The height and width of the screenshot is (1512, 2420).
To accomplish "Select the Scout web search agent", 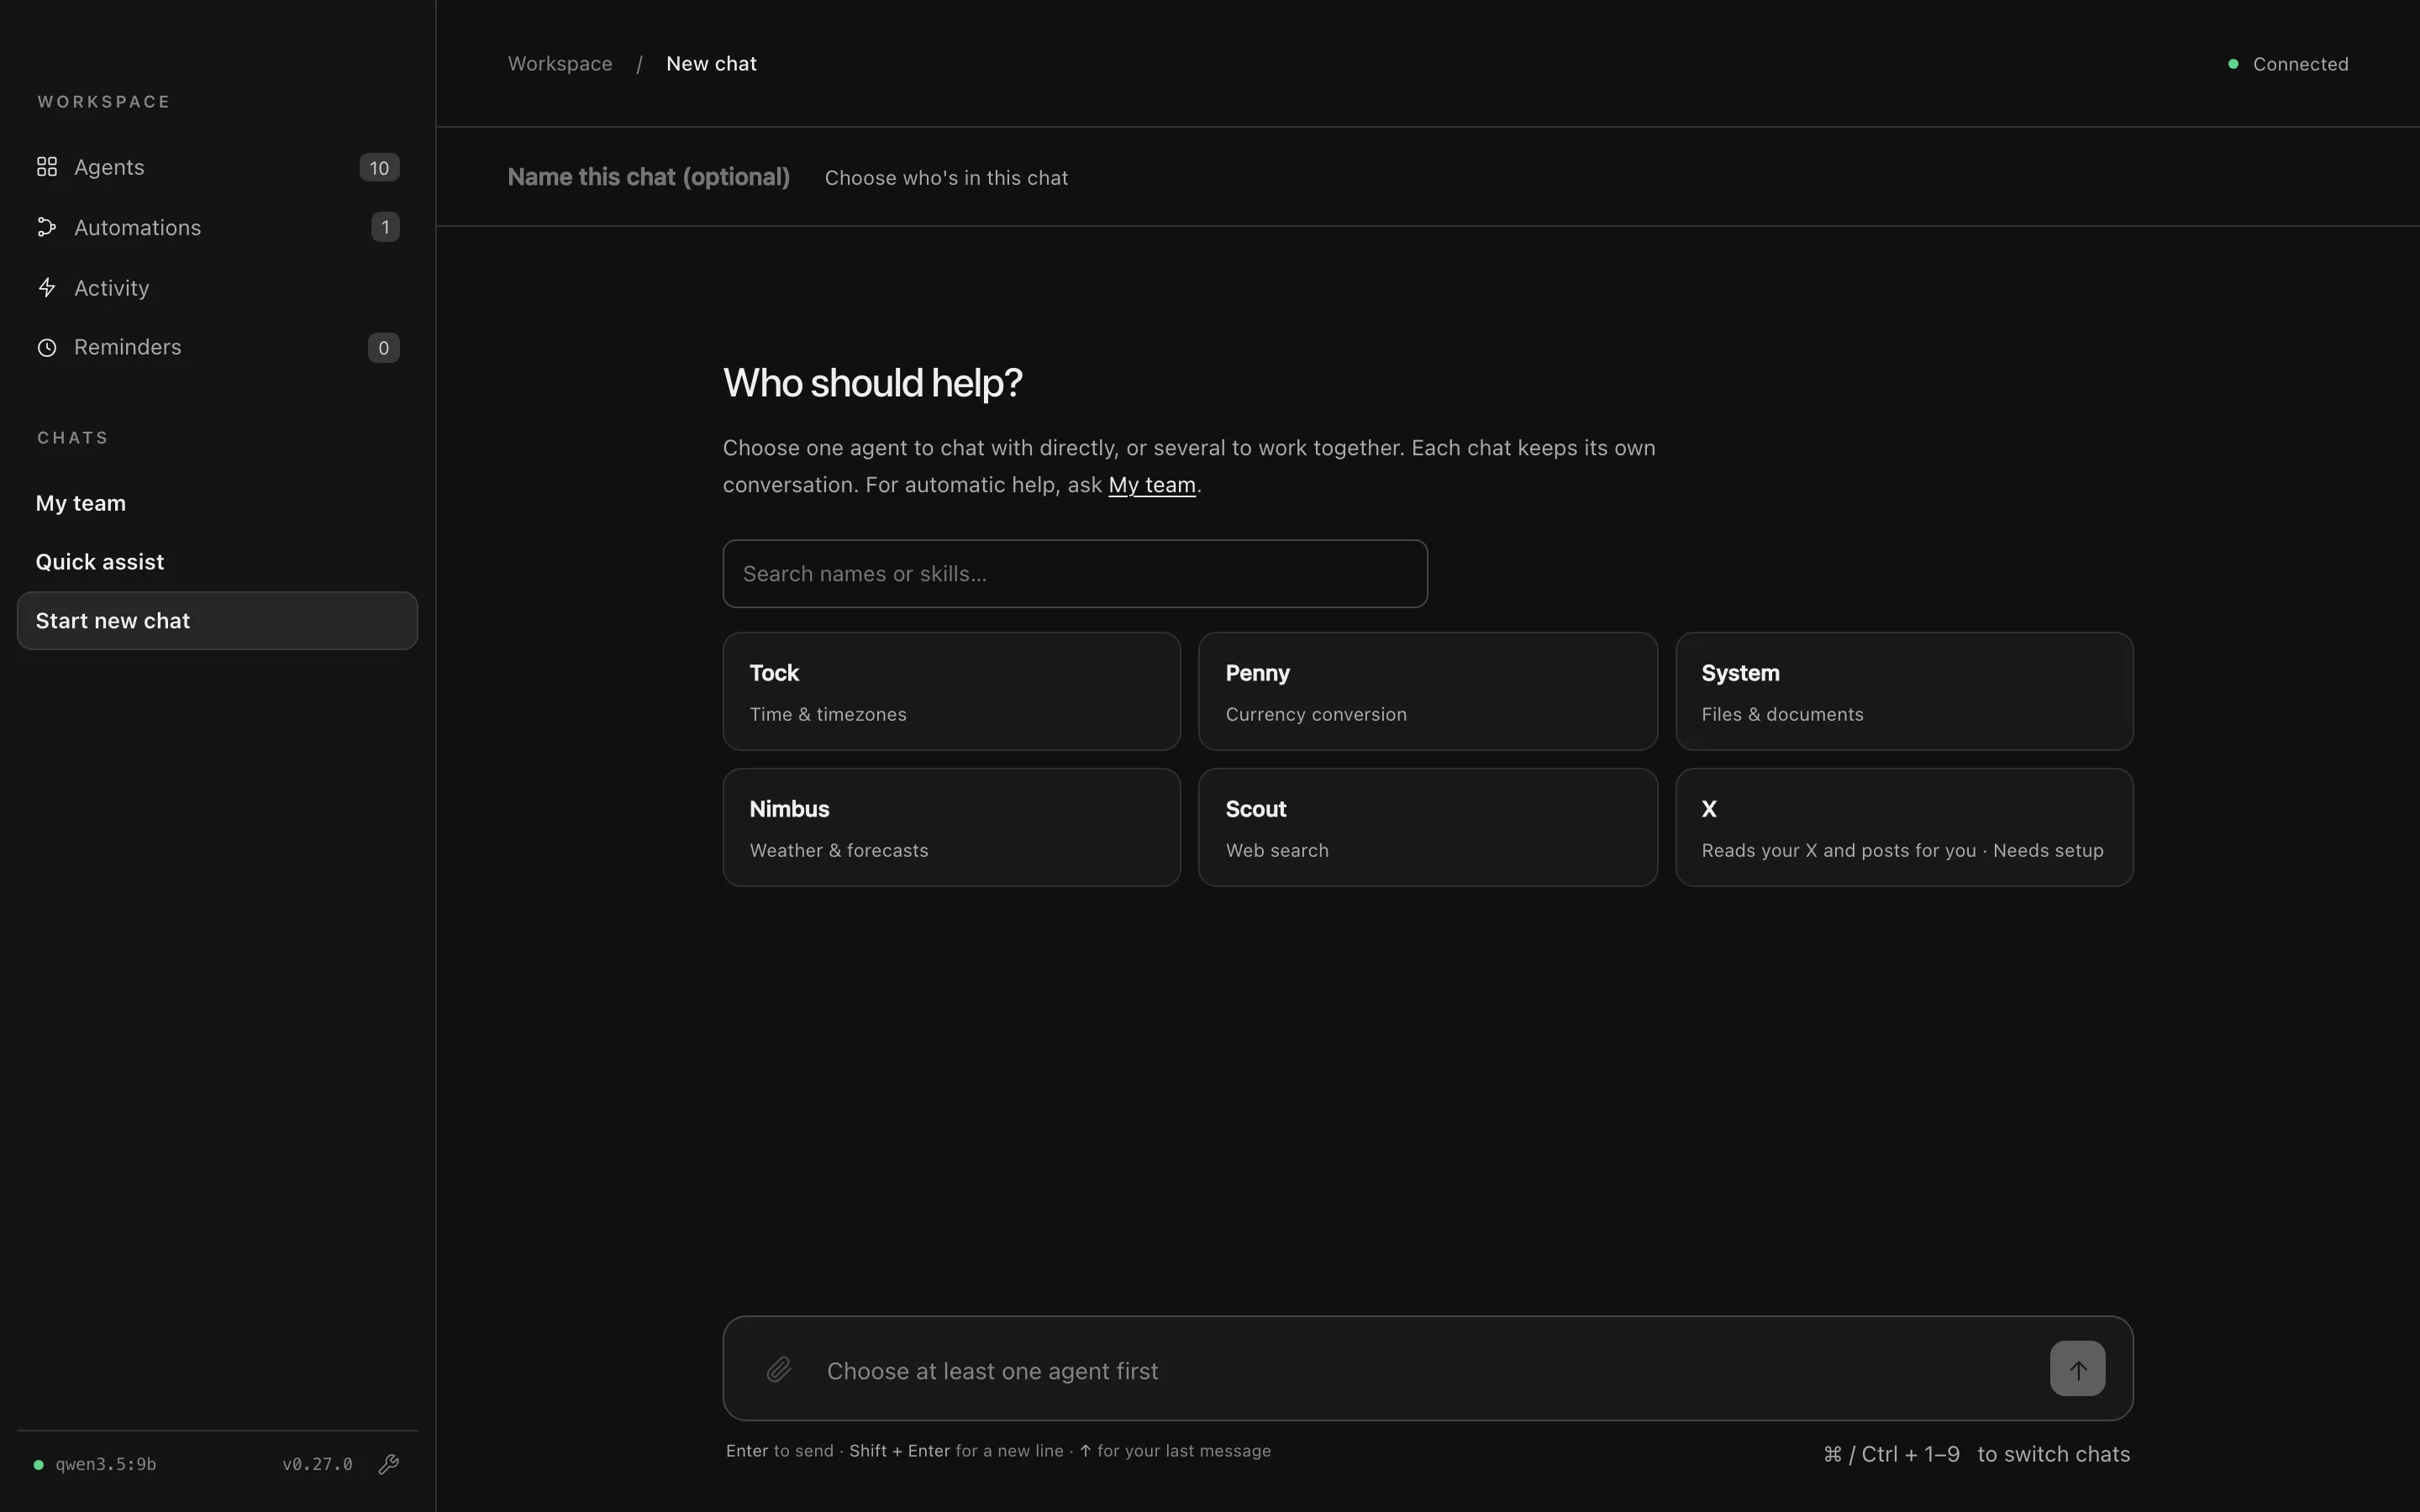I will (x=1428, y=827).
